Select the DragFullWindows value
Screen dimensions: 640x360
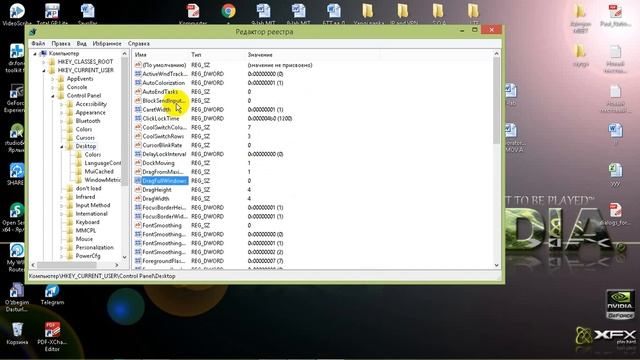[x=164, y=181]
